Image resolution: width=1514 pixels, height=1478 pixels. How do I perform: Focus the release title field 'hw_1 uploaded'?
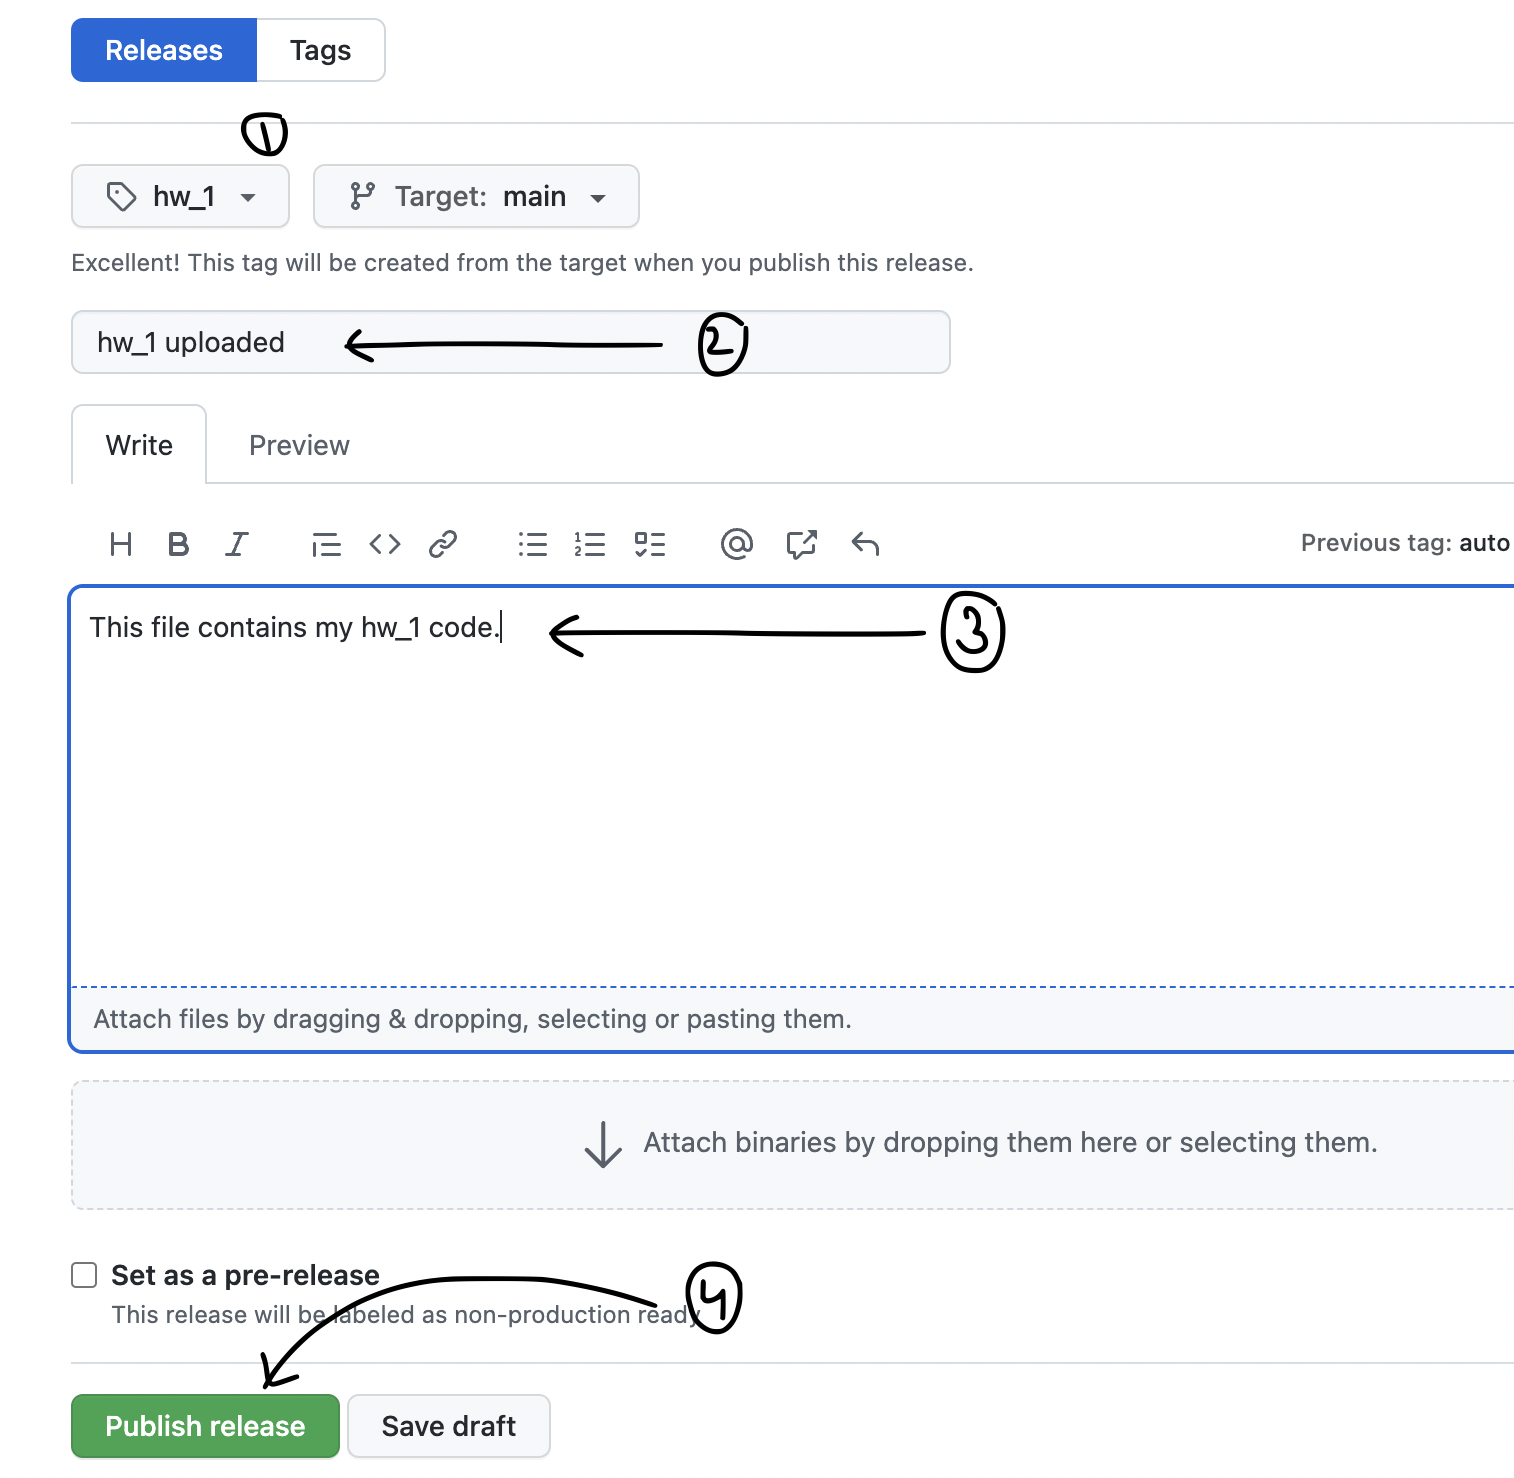coord(511,342)
